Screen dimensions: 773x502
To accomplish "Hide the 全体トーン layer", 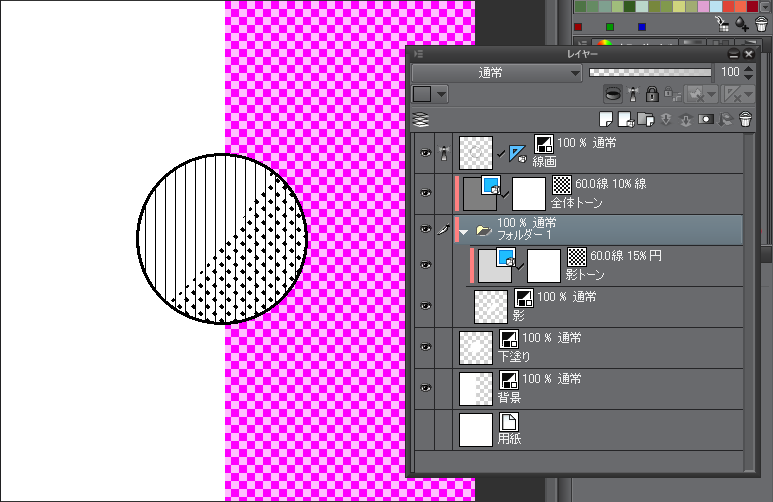I will tap(424, 193).
